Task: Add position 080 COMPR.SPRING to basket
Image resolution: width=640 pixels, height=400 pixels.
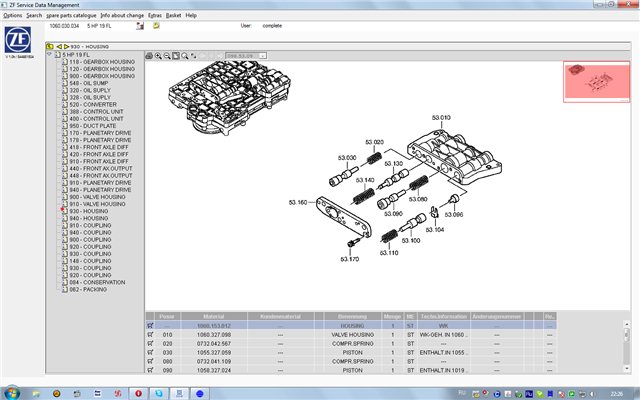Action: (150, 361)
